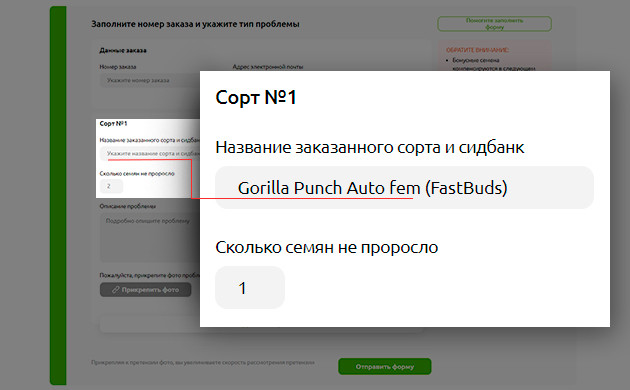Click the enlarged 'Название заказанного сорта и сидбанк' label
This screenshot has height=390, width=630.
coord(370,147)
